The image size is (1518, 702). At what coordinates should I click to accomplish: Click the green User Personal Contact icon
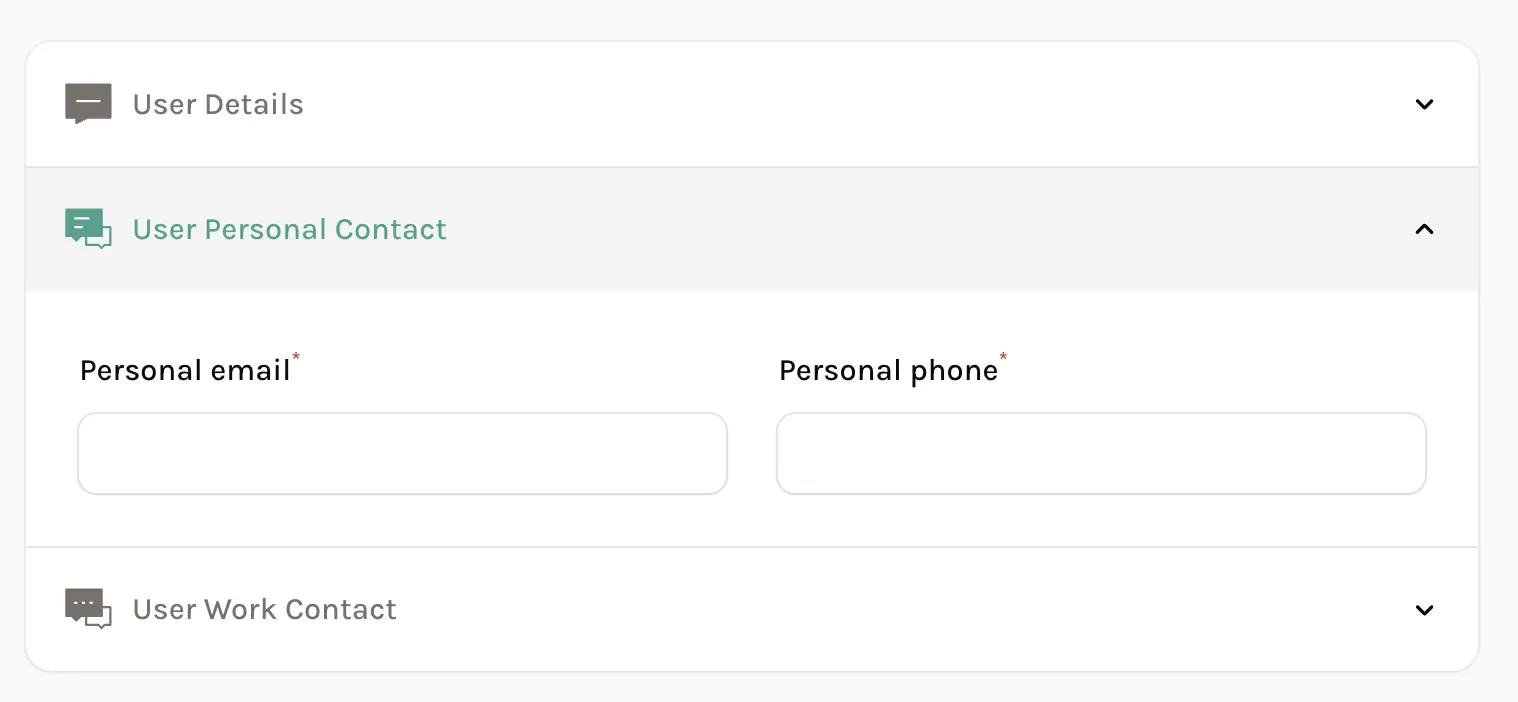[x=88, y=229]
